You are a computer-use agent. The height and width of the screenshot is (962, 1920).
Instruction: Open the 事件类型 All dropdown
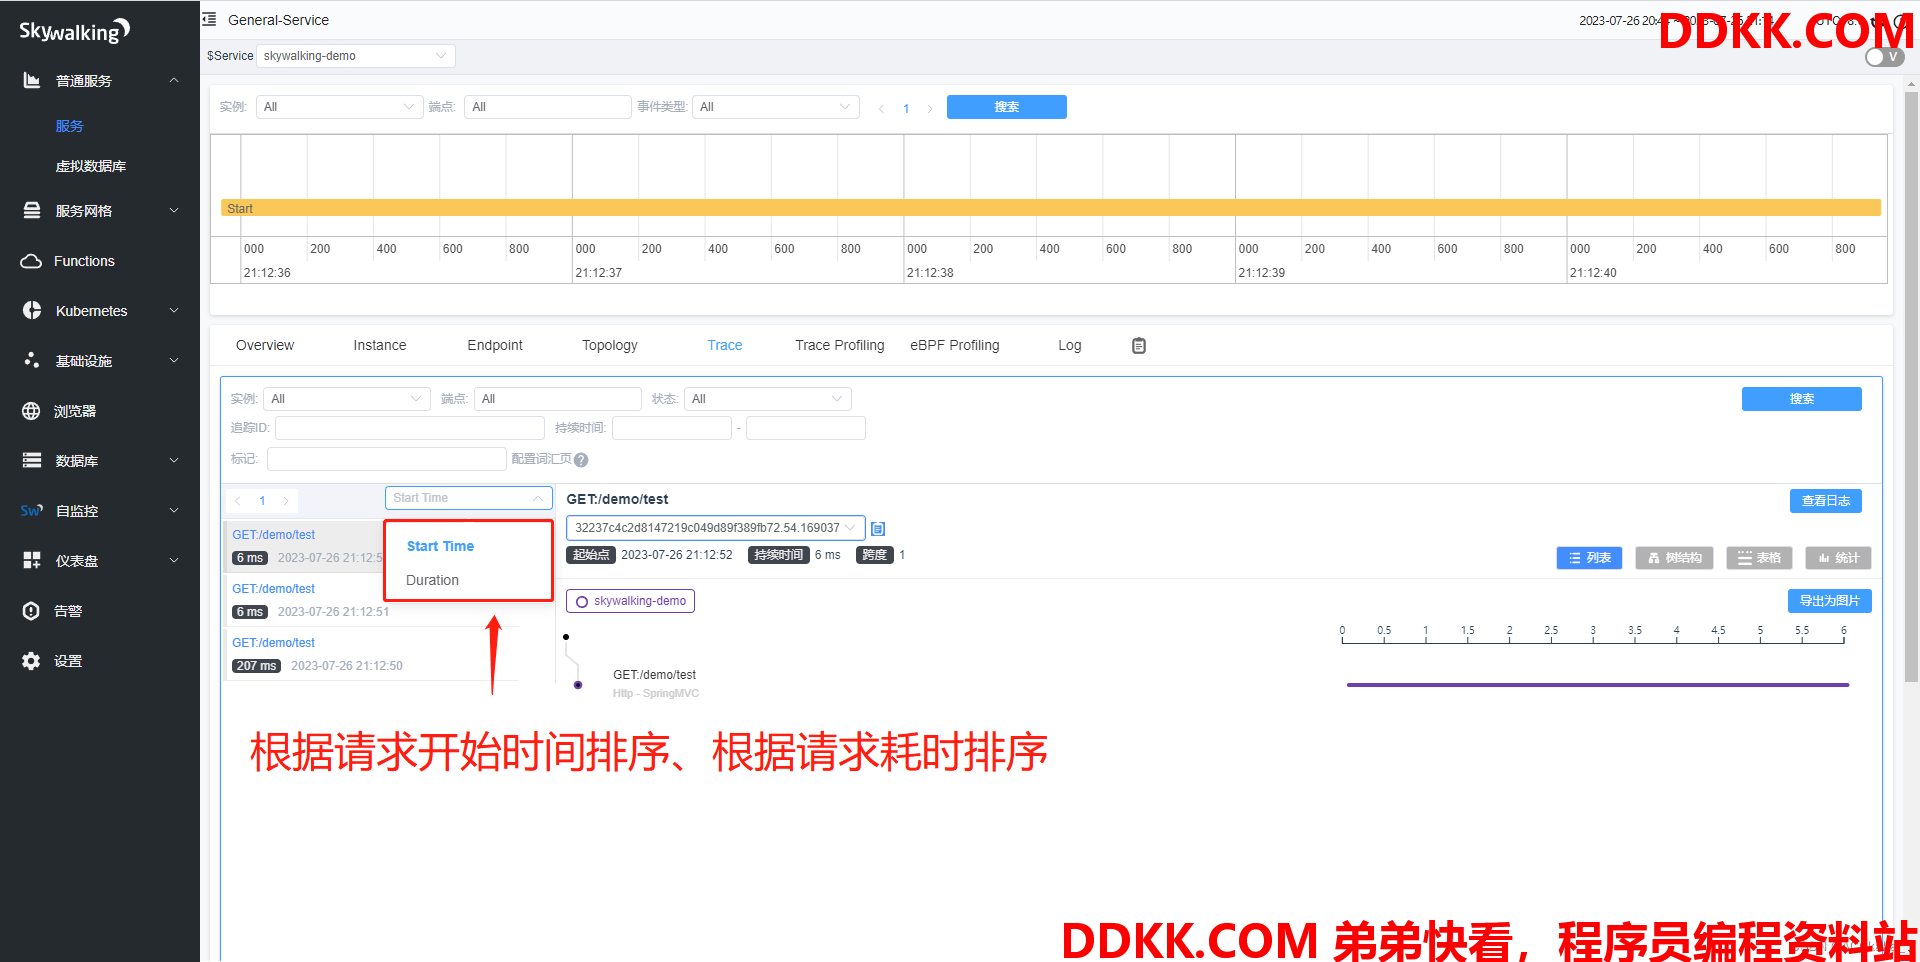(776, 107)
